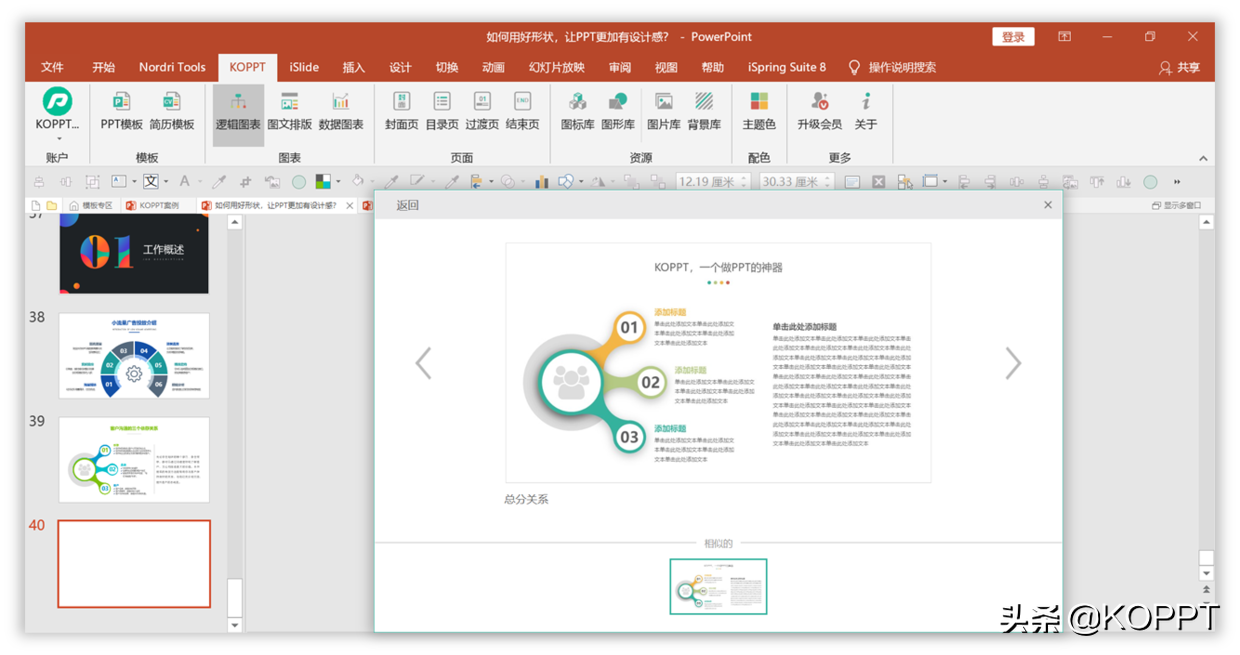Image resolution: width=1240 pixels, height=655 pixels.
Task: Click the lightbulb 操作说明搜索 search
Action: (x=892, y=67)
